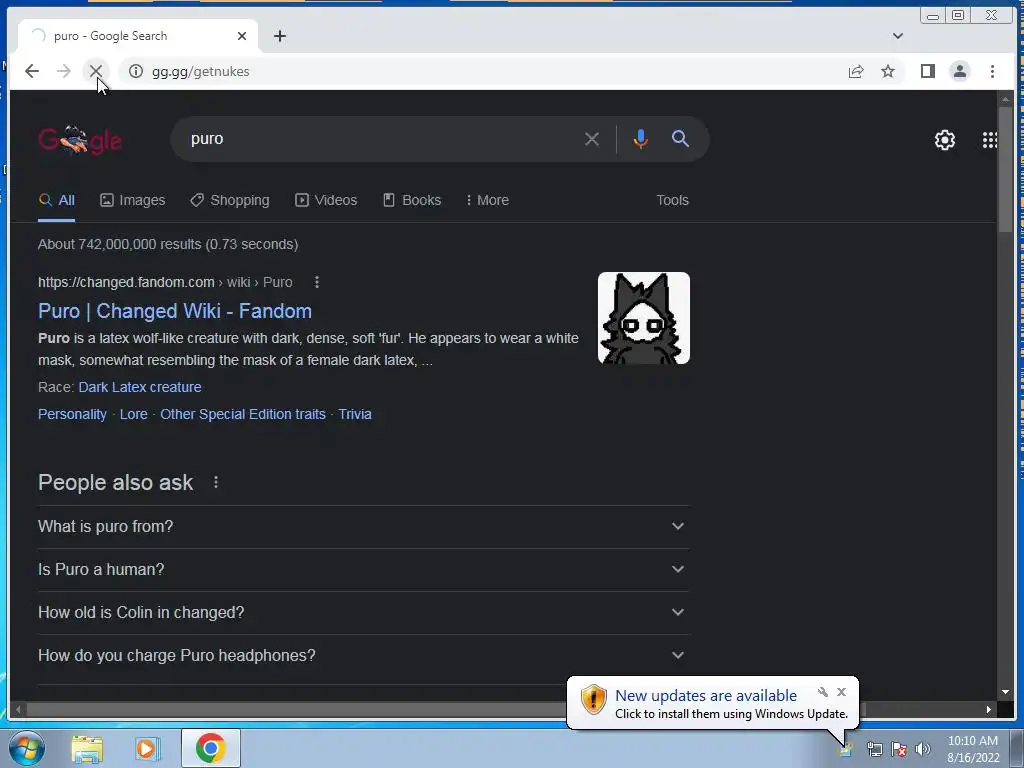
Task: Open the taskbar clock and date
Action: point(972,749)
